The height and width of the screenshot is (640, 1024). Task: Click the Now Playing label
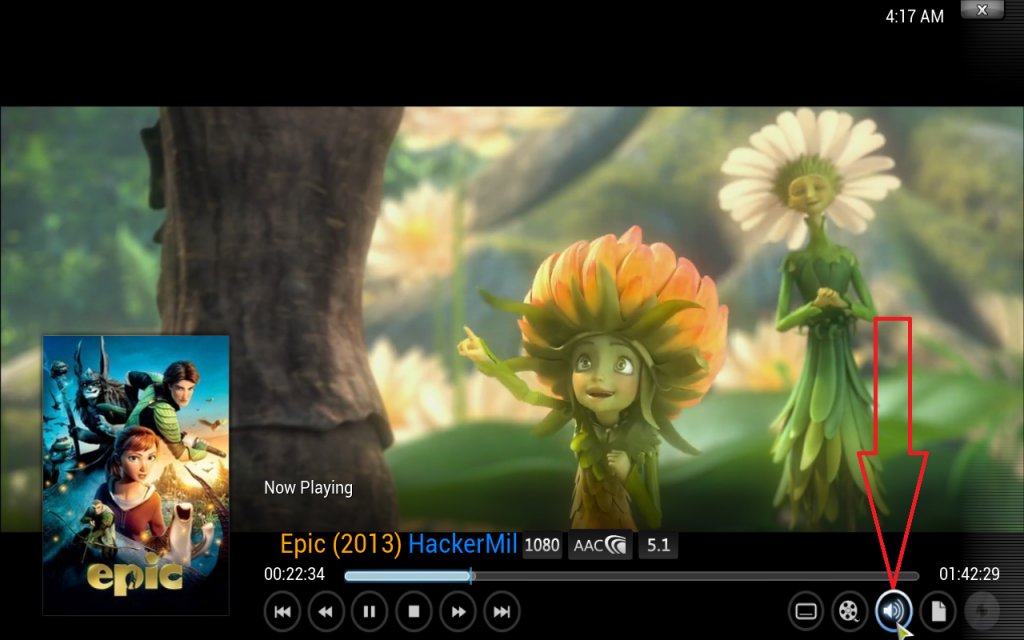[x=308, y=488]
